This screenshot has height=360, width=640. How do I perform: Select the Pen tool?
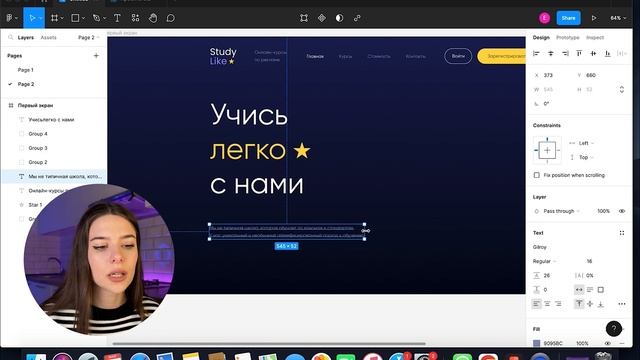pyautogui.click(x=96, y=18)
